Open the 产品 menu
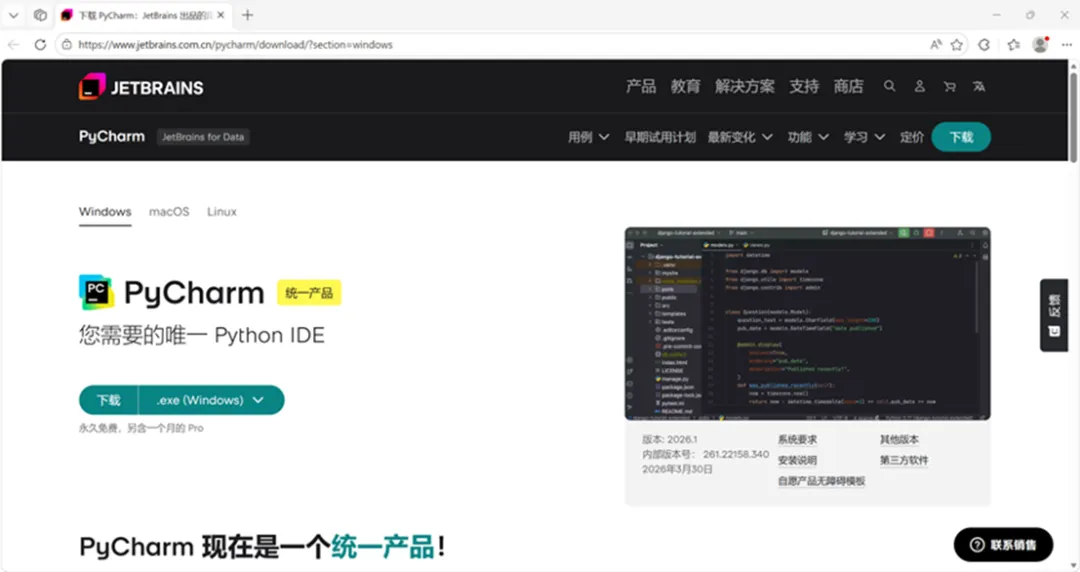Image resolution: width=1080 pixels, height=572 pixels. click(641, 86)
